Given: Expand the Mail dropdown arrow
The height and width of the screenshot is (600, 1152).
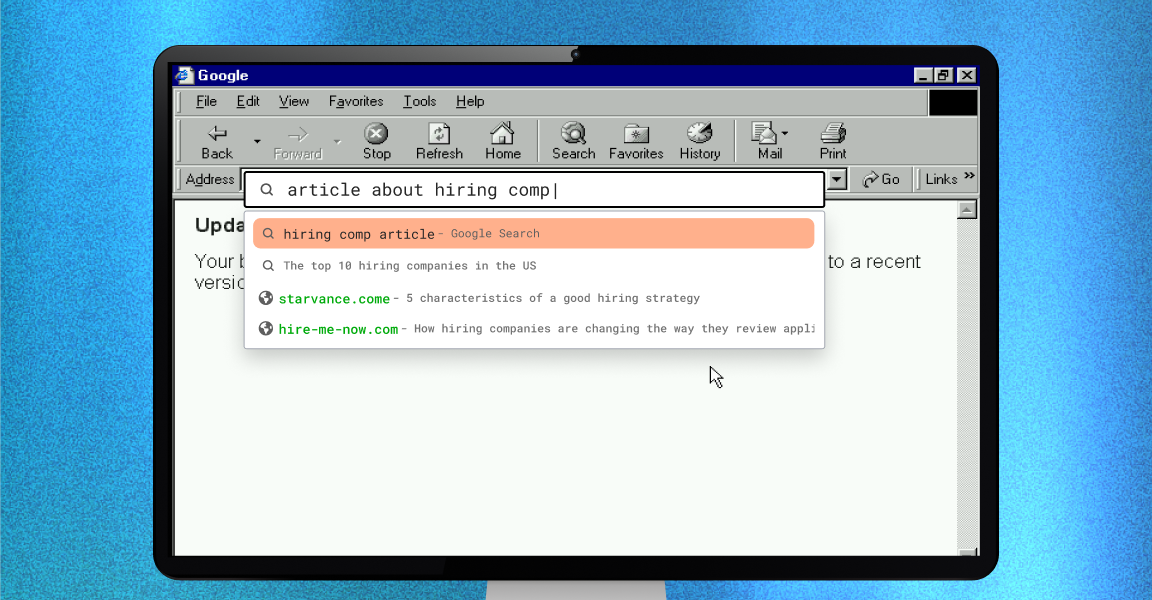Looking at the screenshot, I should point(785,134).
